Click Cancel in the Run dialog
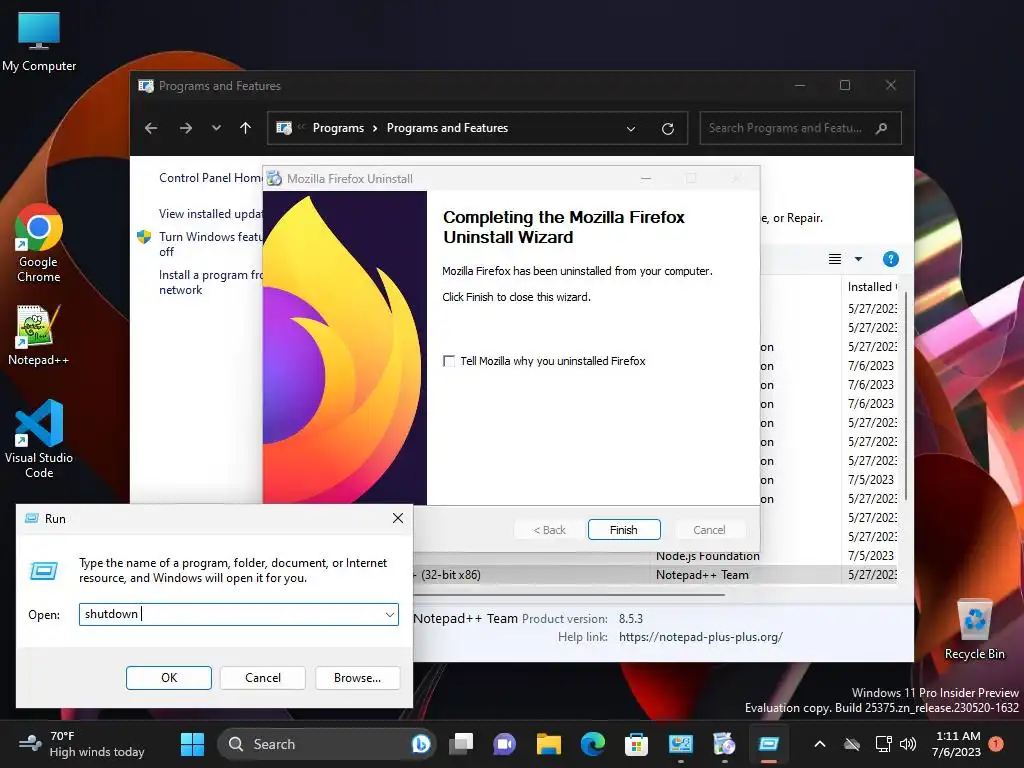Screen dimensions: 1024x768 (263, 678)
